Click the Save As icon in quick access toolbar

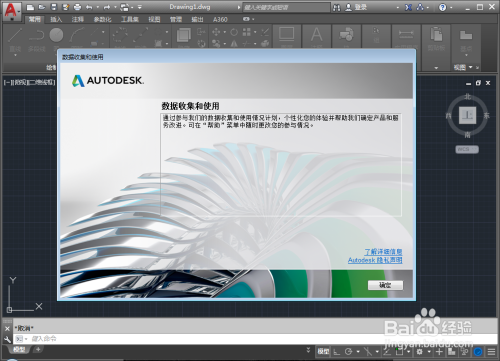[66, 7]
